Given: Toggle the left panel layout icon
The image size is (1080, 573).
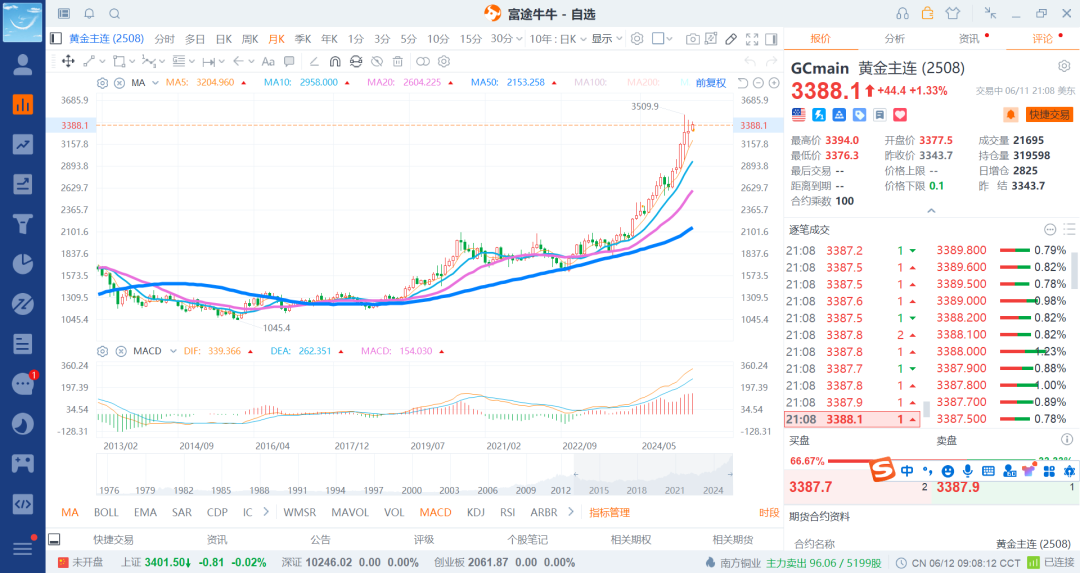Looking at the screenshot, I should pyautogui.click(x=56, y=39).
